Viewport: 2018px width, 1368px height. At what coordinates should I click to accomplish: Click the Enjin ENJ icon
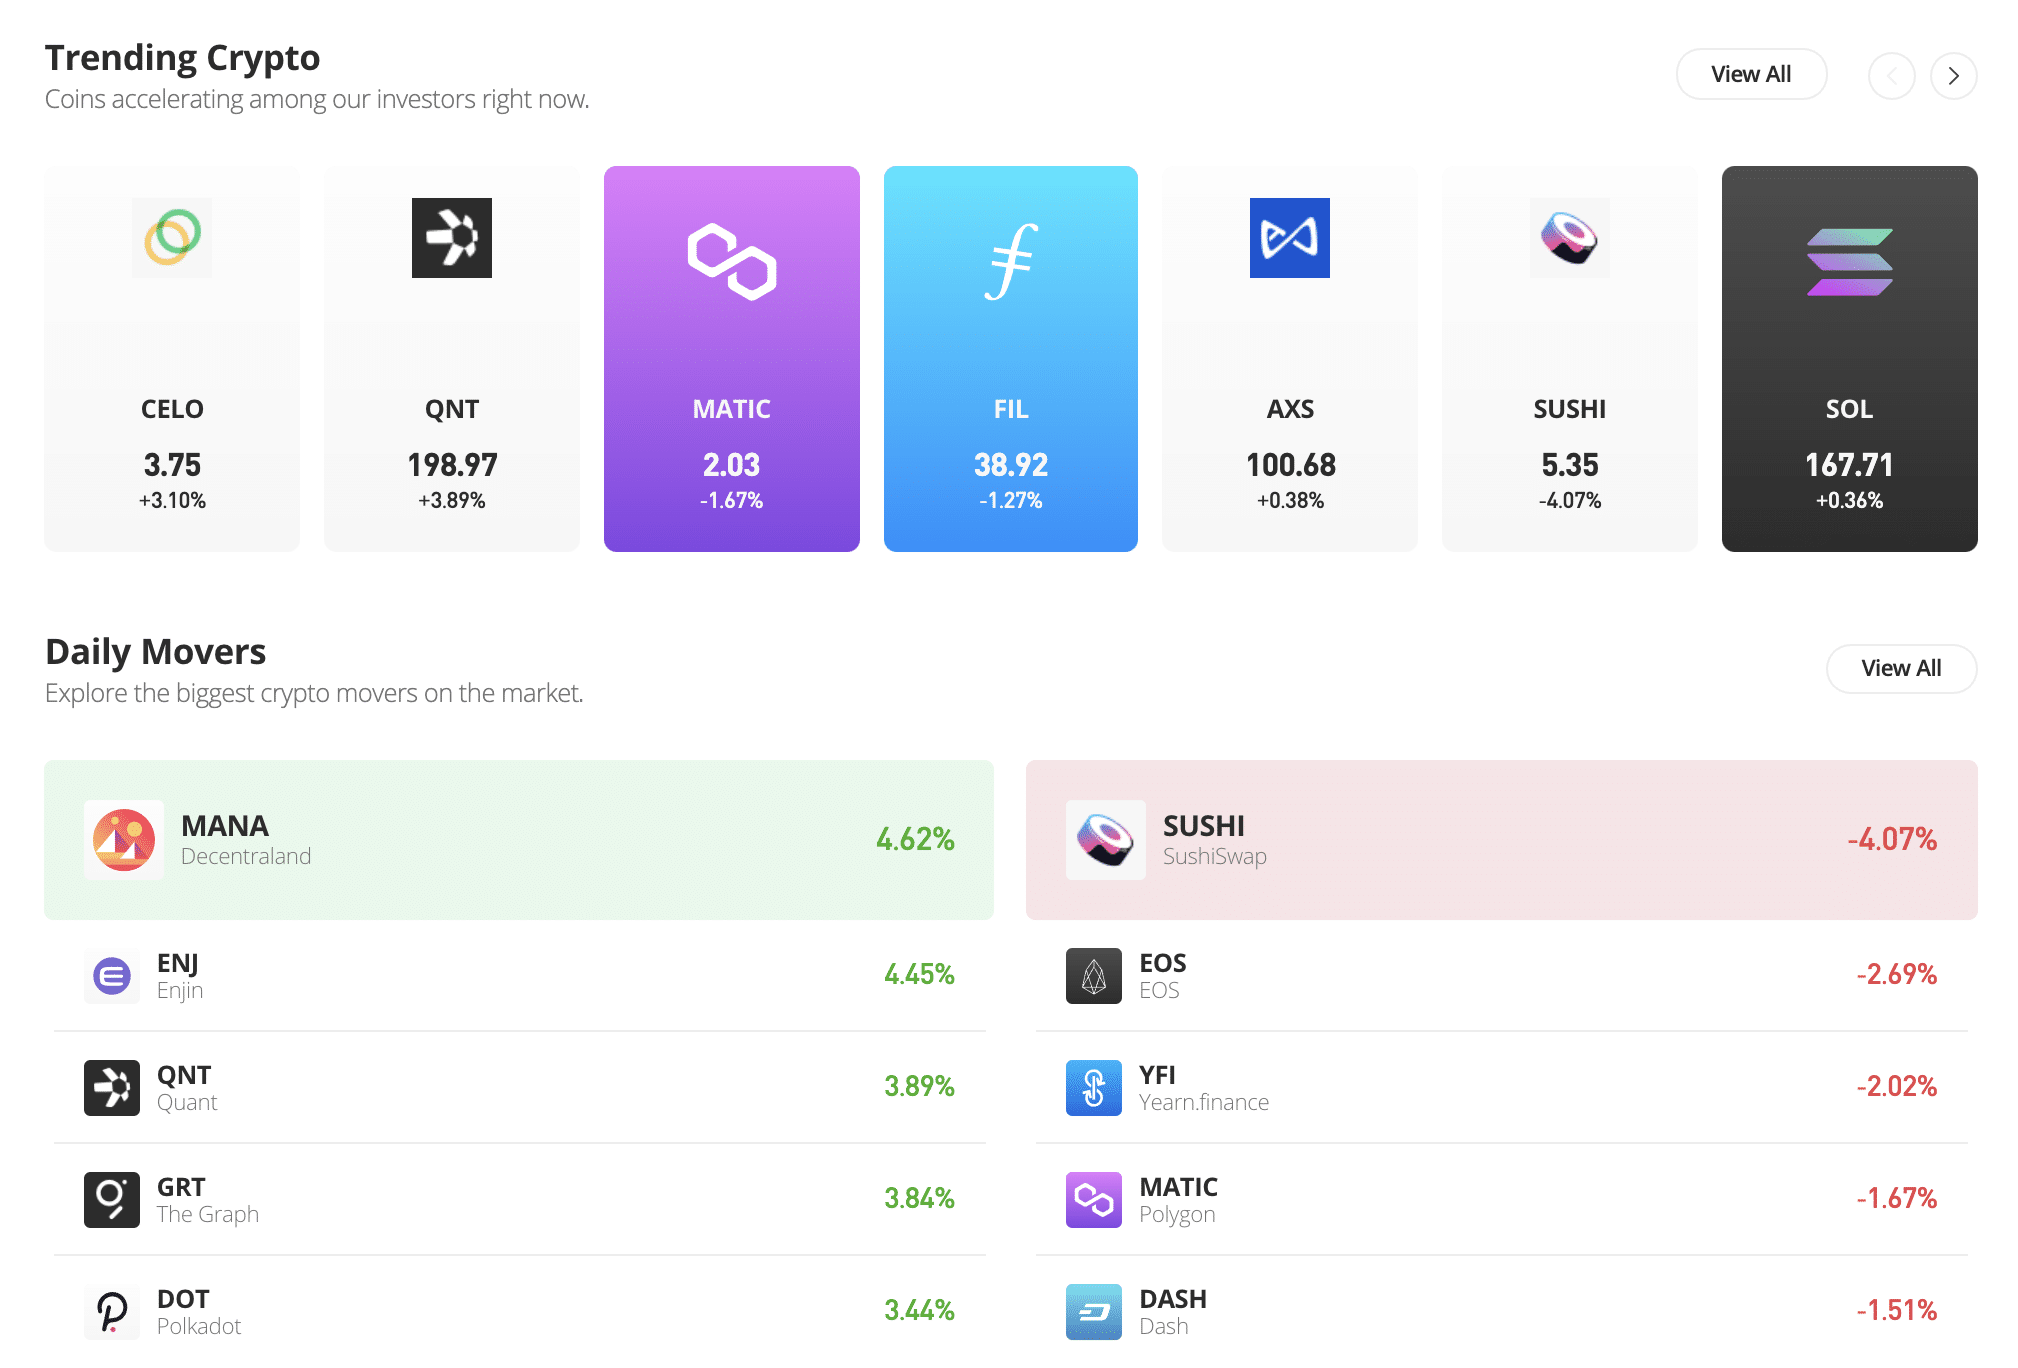(112, 976)
